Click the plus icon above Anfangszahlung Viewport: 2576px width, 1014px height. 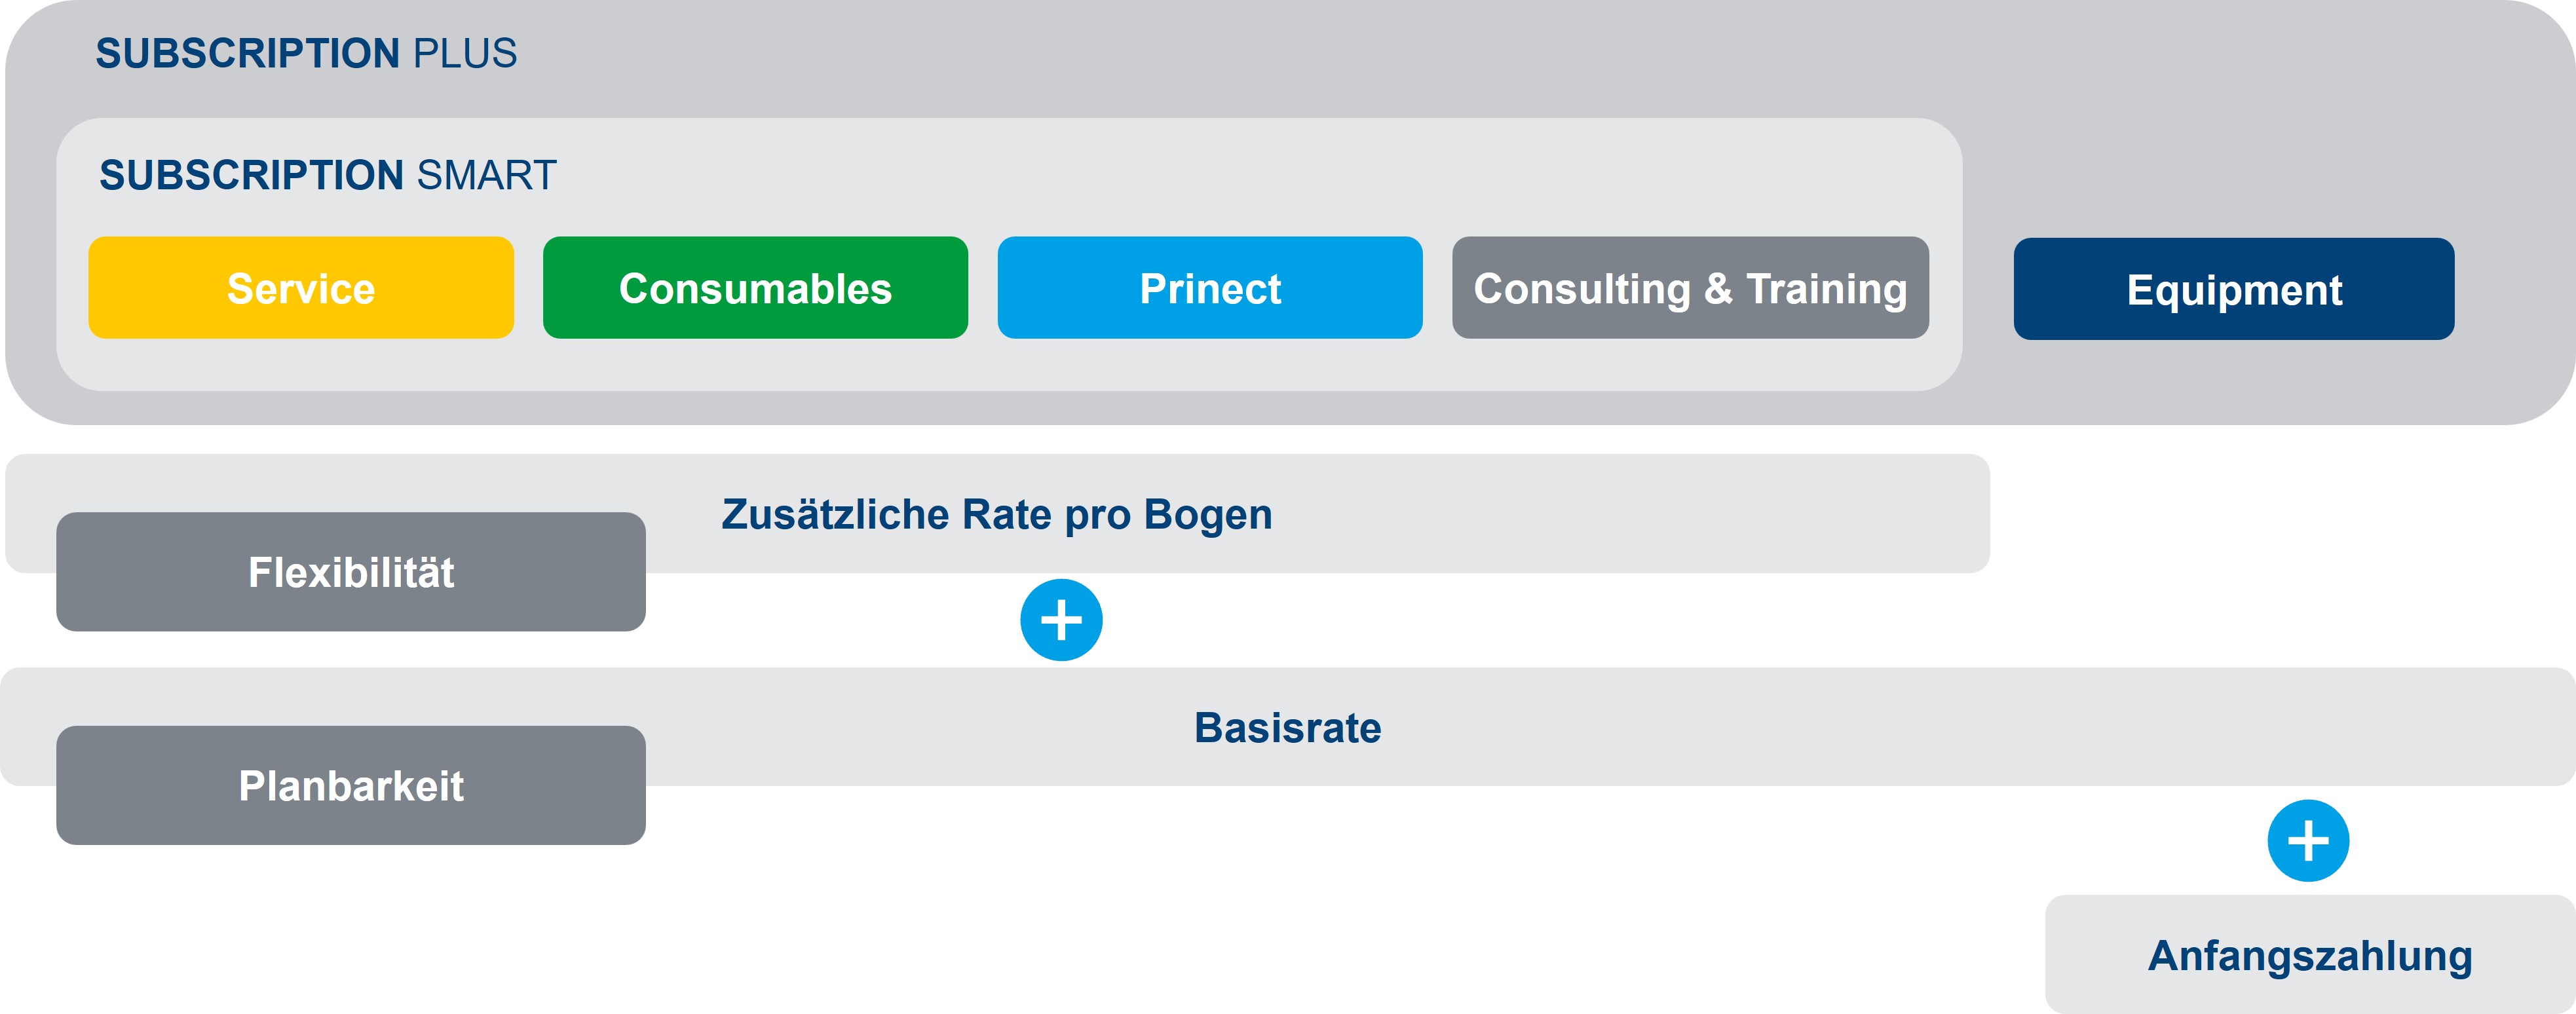(2308, 841)
